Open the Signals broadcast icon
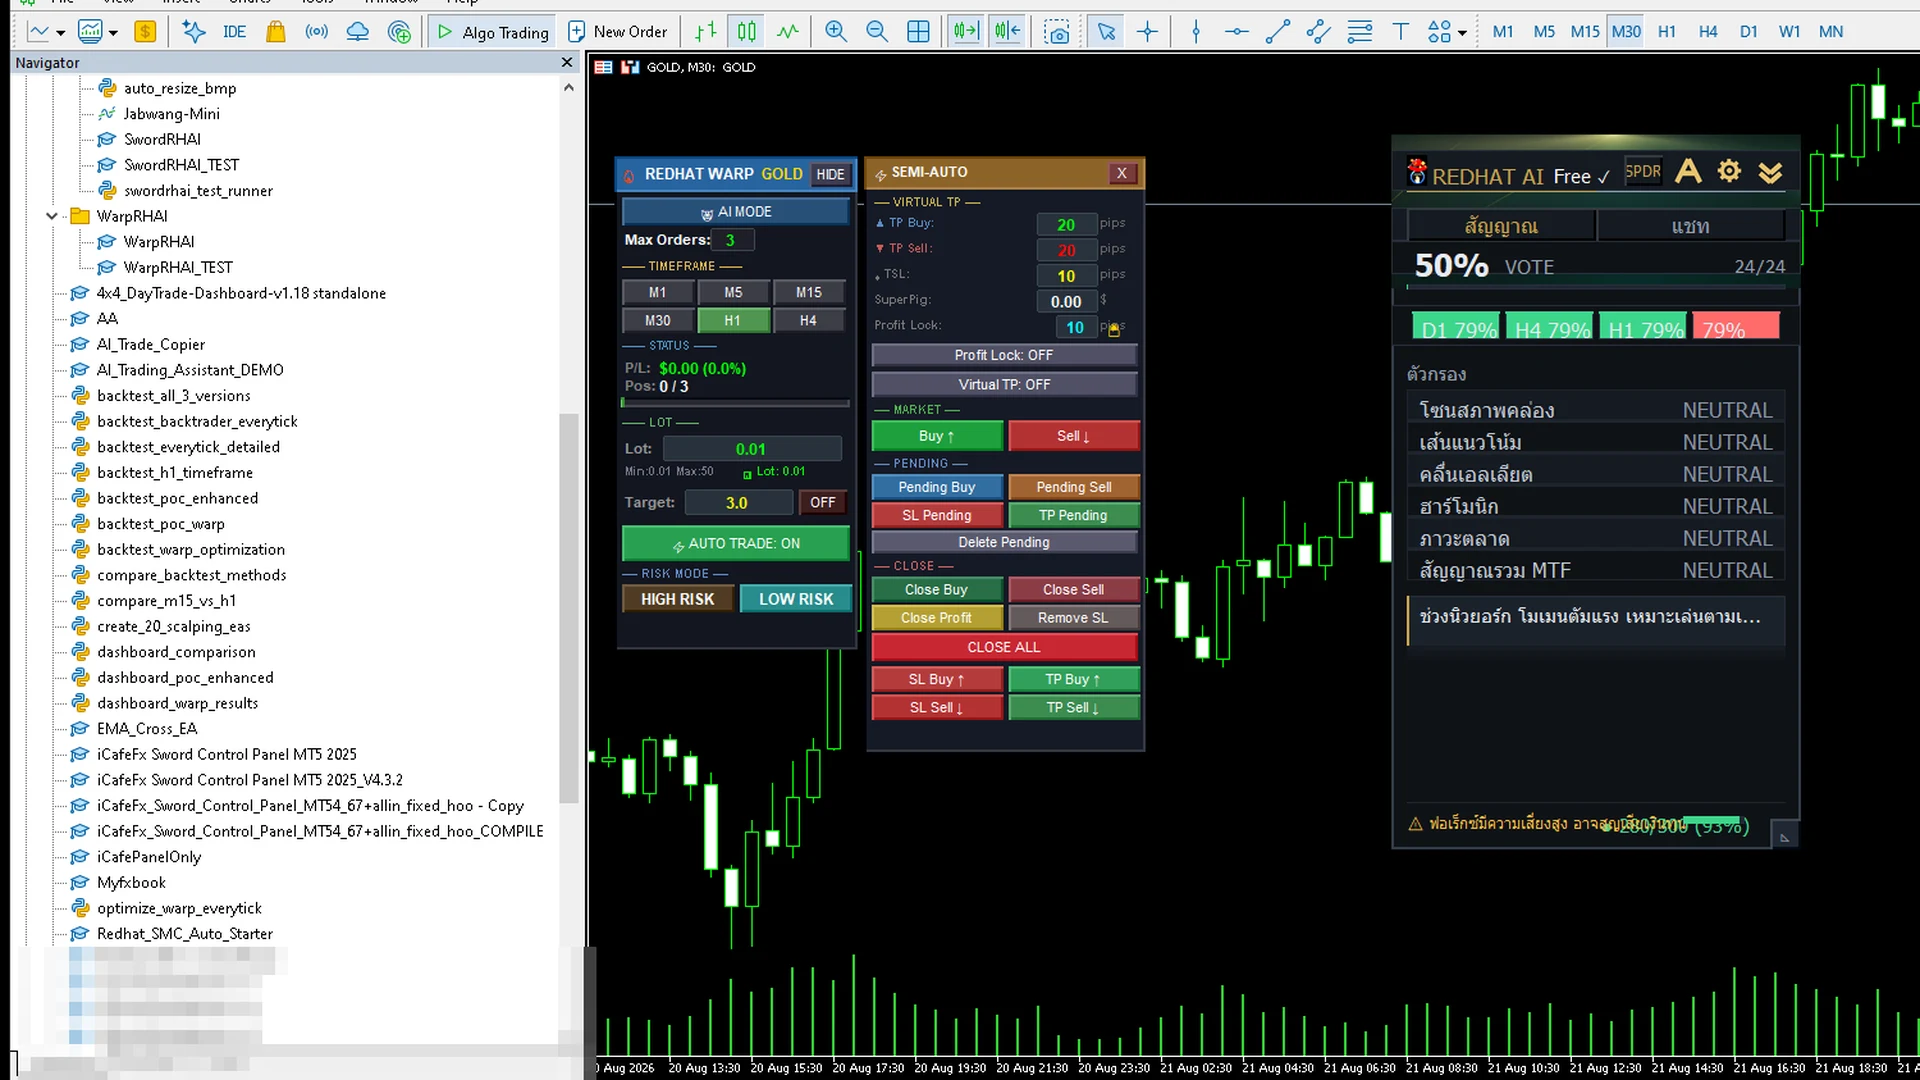 317,32
